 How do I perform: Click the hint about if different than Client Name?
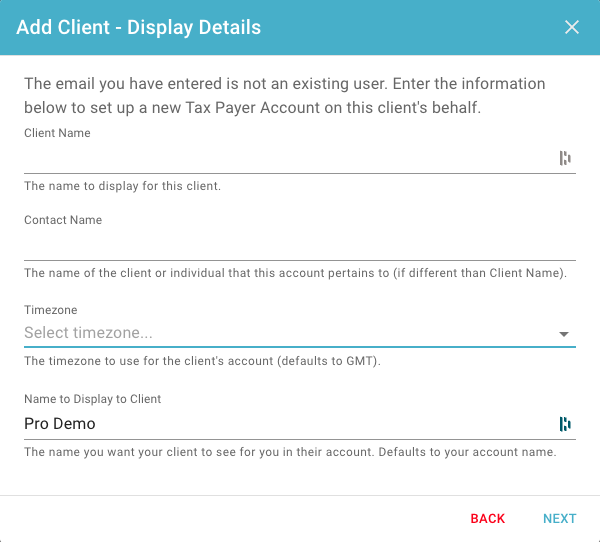click(x=295, y=273)
